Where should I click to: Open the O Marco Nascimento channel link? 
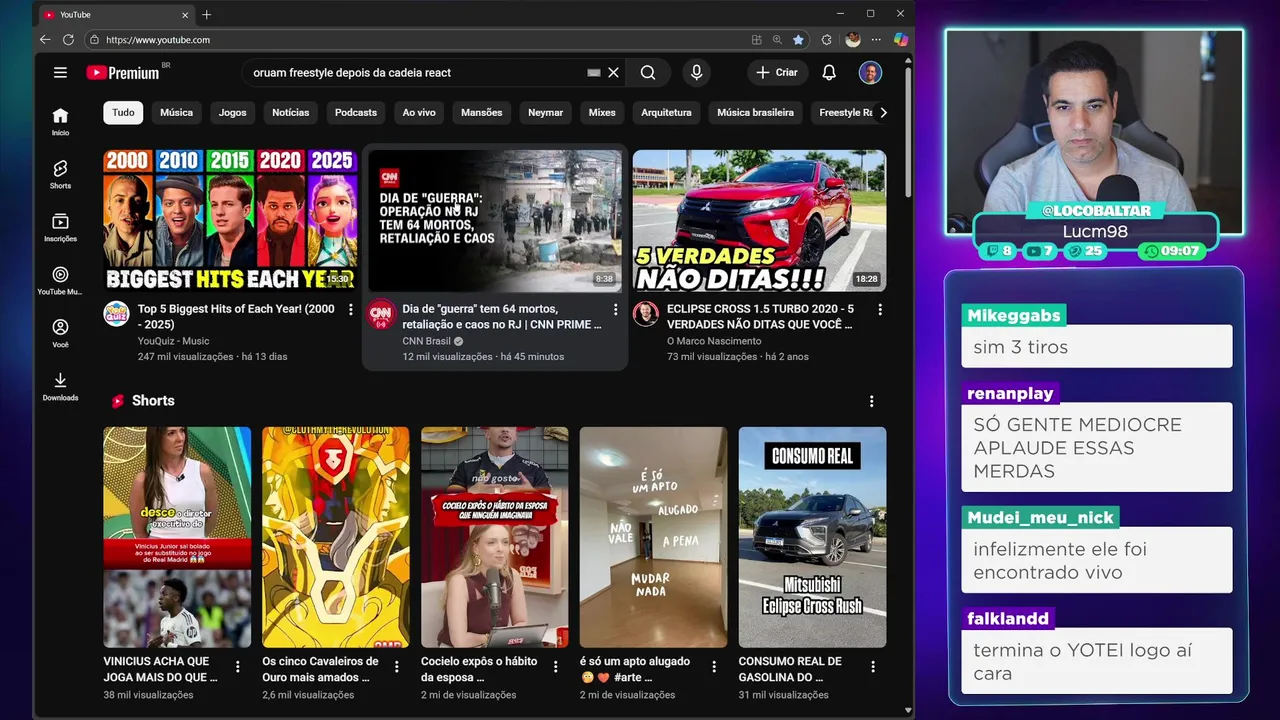[x=714, y=341]
